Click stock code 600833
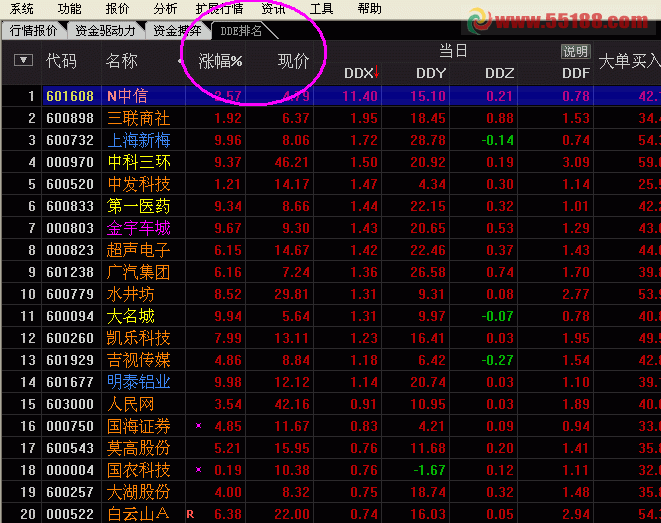Image resolution: width=661 pixels, height=523 pixels. pos(70,206)
